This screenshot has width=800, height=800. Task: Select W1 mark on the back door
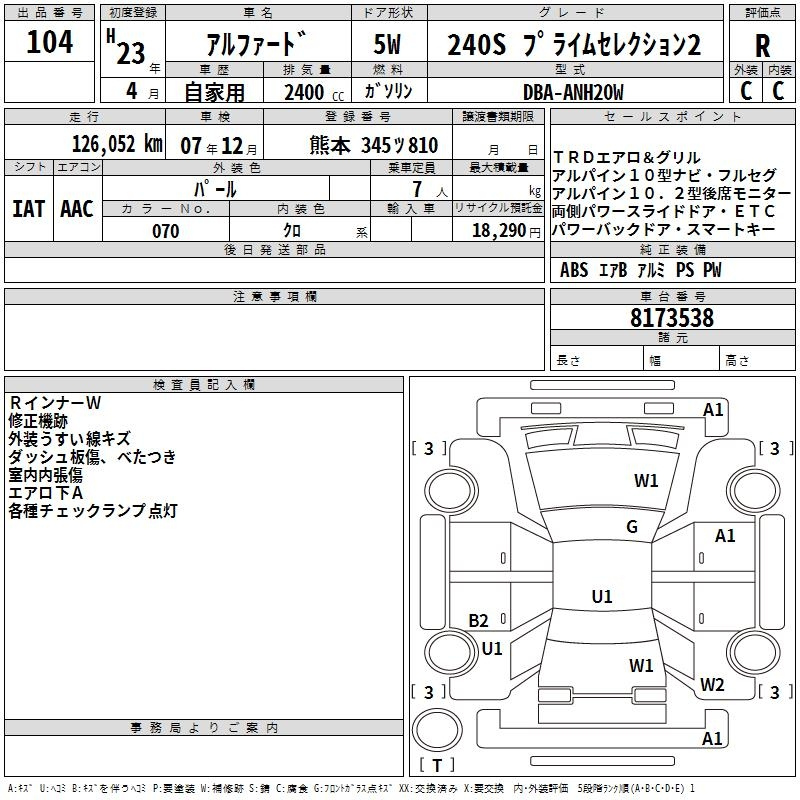pyautogui.click(x=641, y=666)
